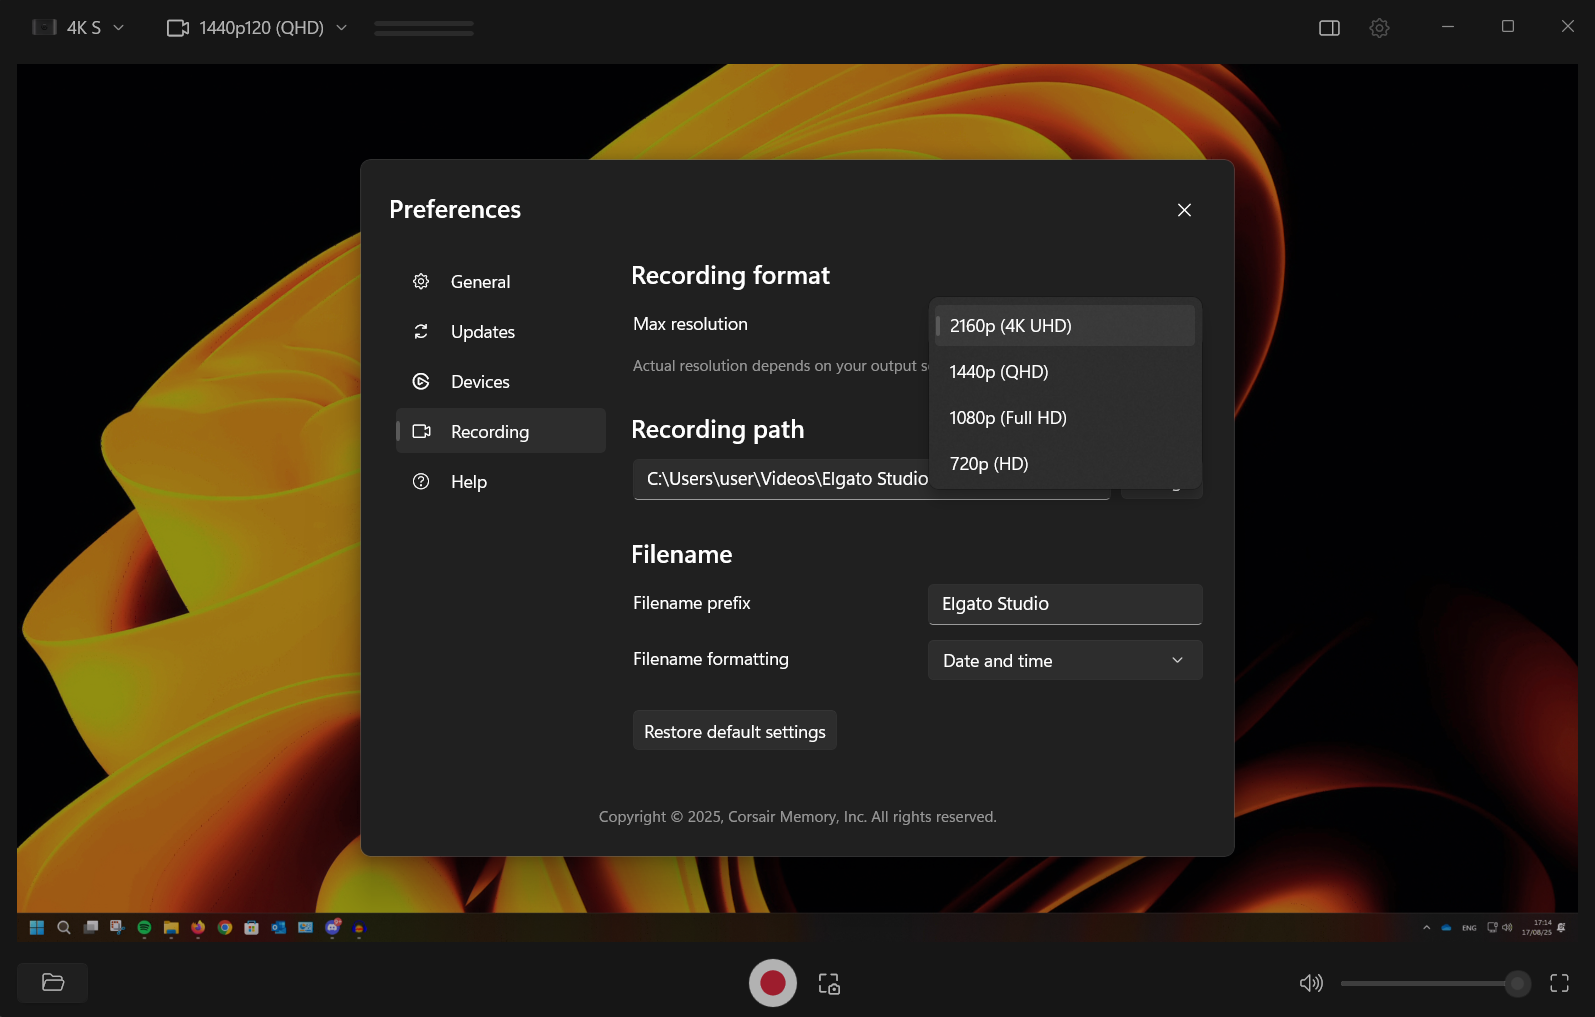The image size is (1595, 1017).
Task: Enter fullscreen preview mode
Action: click(1559, 984)
